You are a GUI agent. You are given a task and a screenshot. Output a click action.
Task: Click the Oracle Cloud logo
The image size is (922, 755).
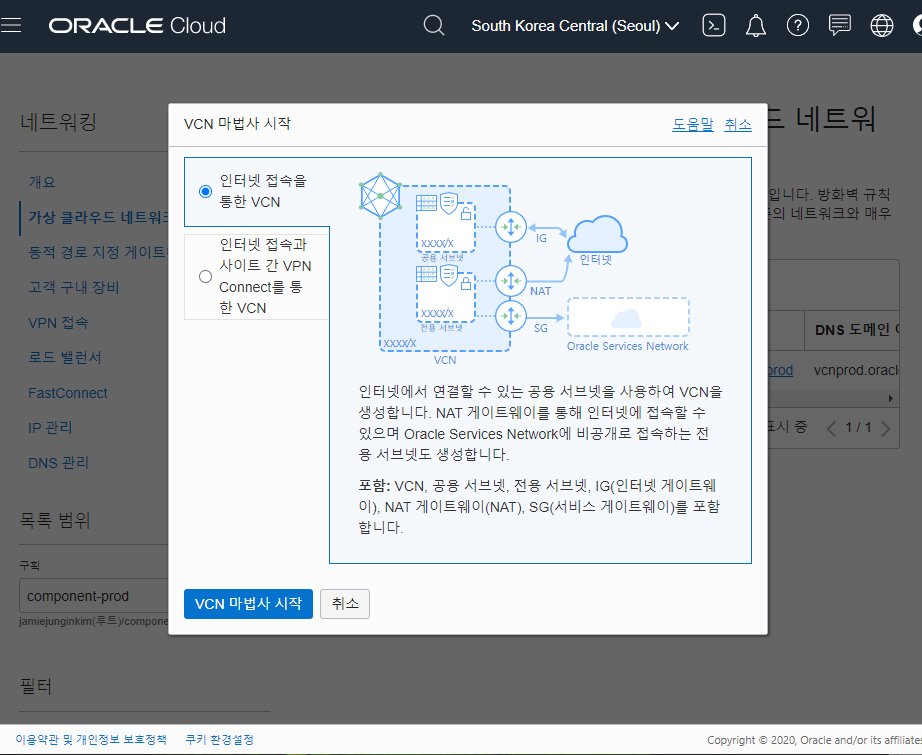pos(137,25)
